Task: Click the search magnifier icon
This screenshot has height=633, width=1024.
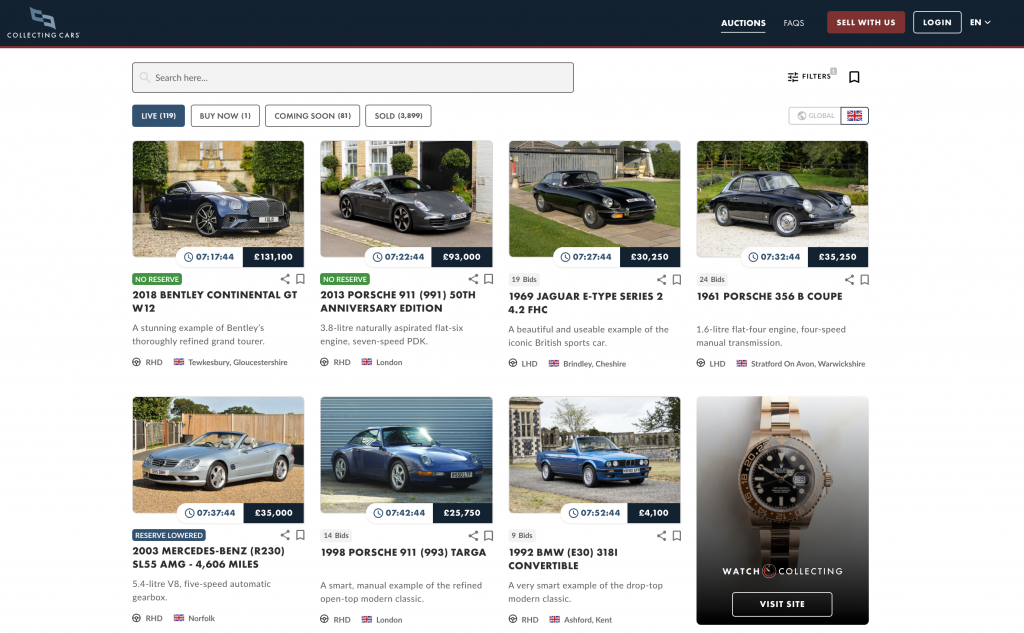Action: [x=145, y=77]
